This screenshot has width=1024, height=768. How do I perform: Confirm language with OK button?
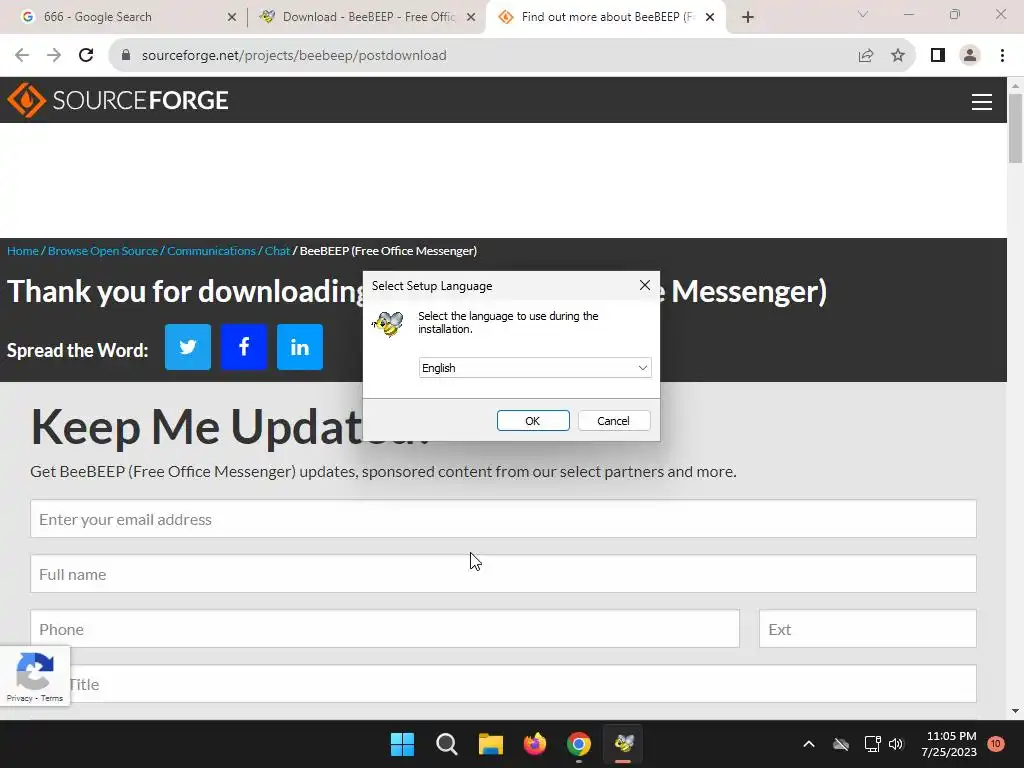(x=533, y=421)
